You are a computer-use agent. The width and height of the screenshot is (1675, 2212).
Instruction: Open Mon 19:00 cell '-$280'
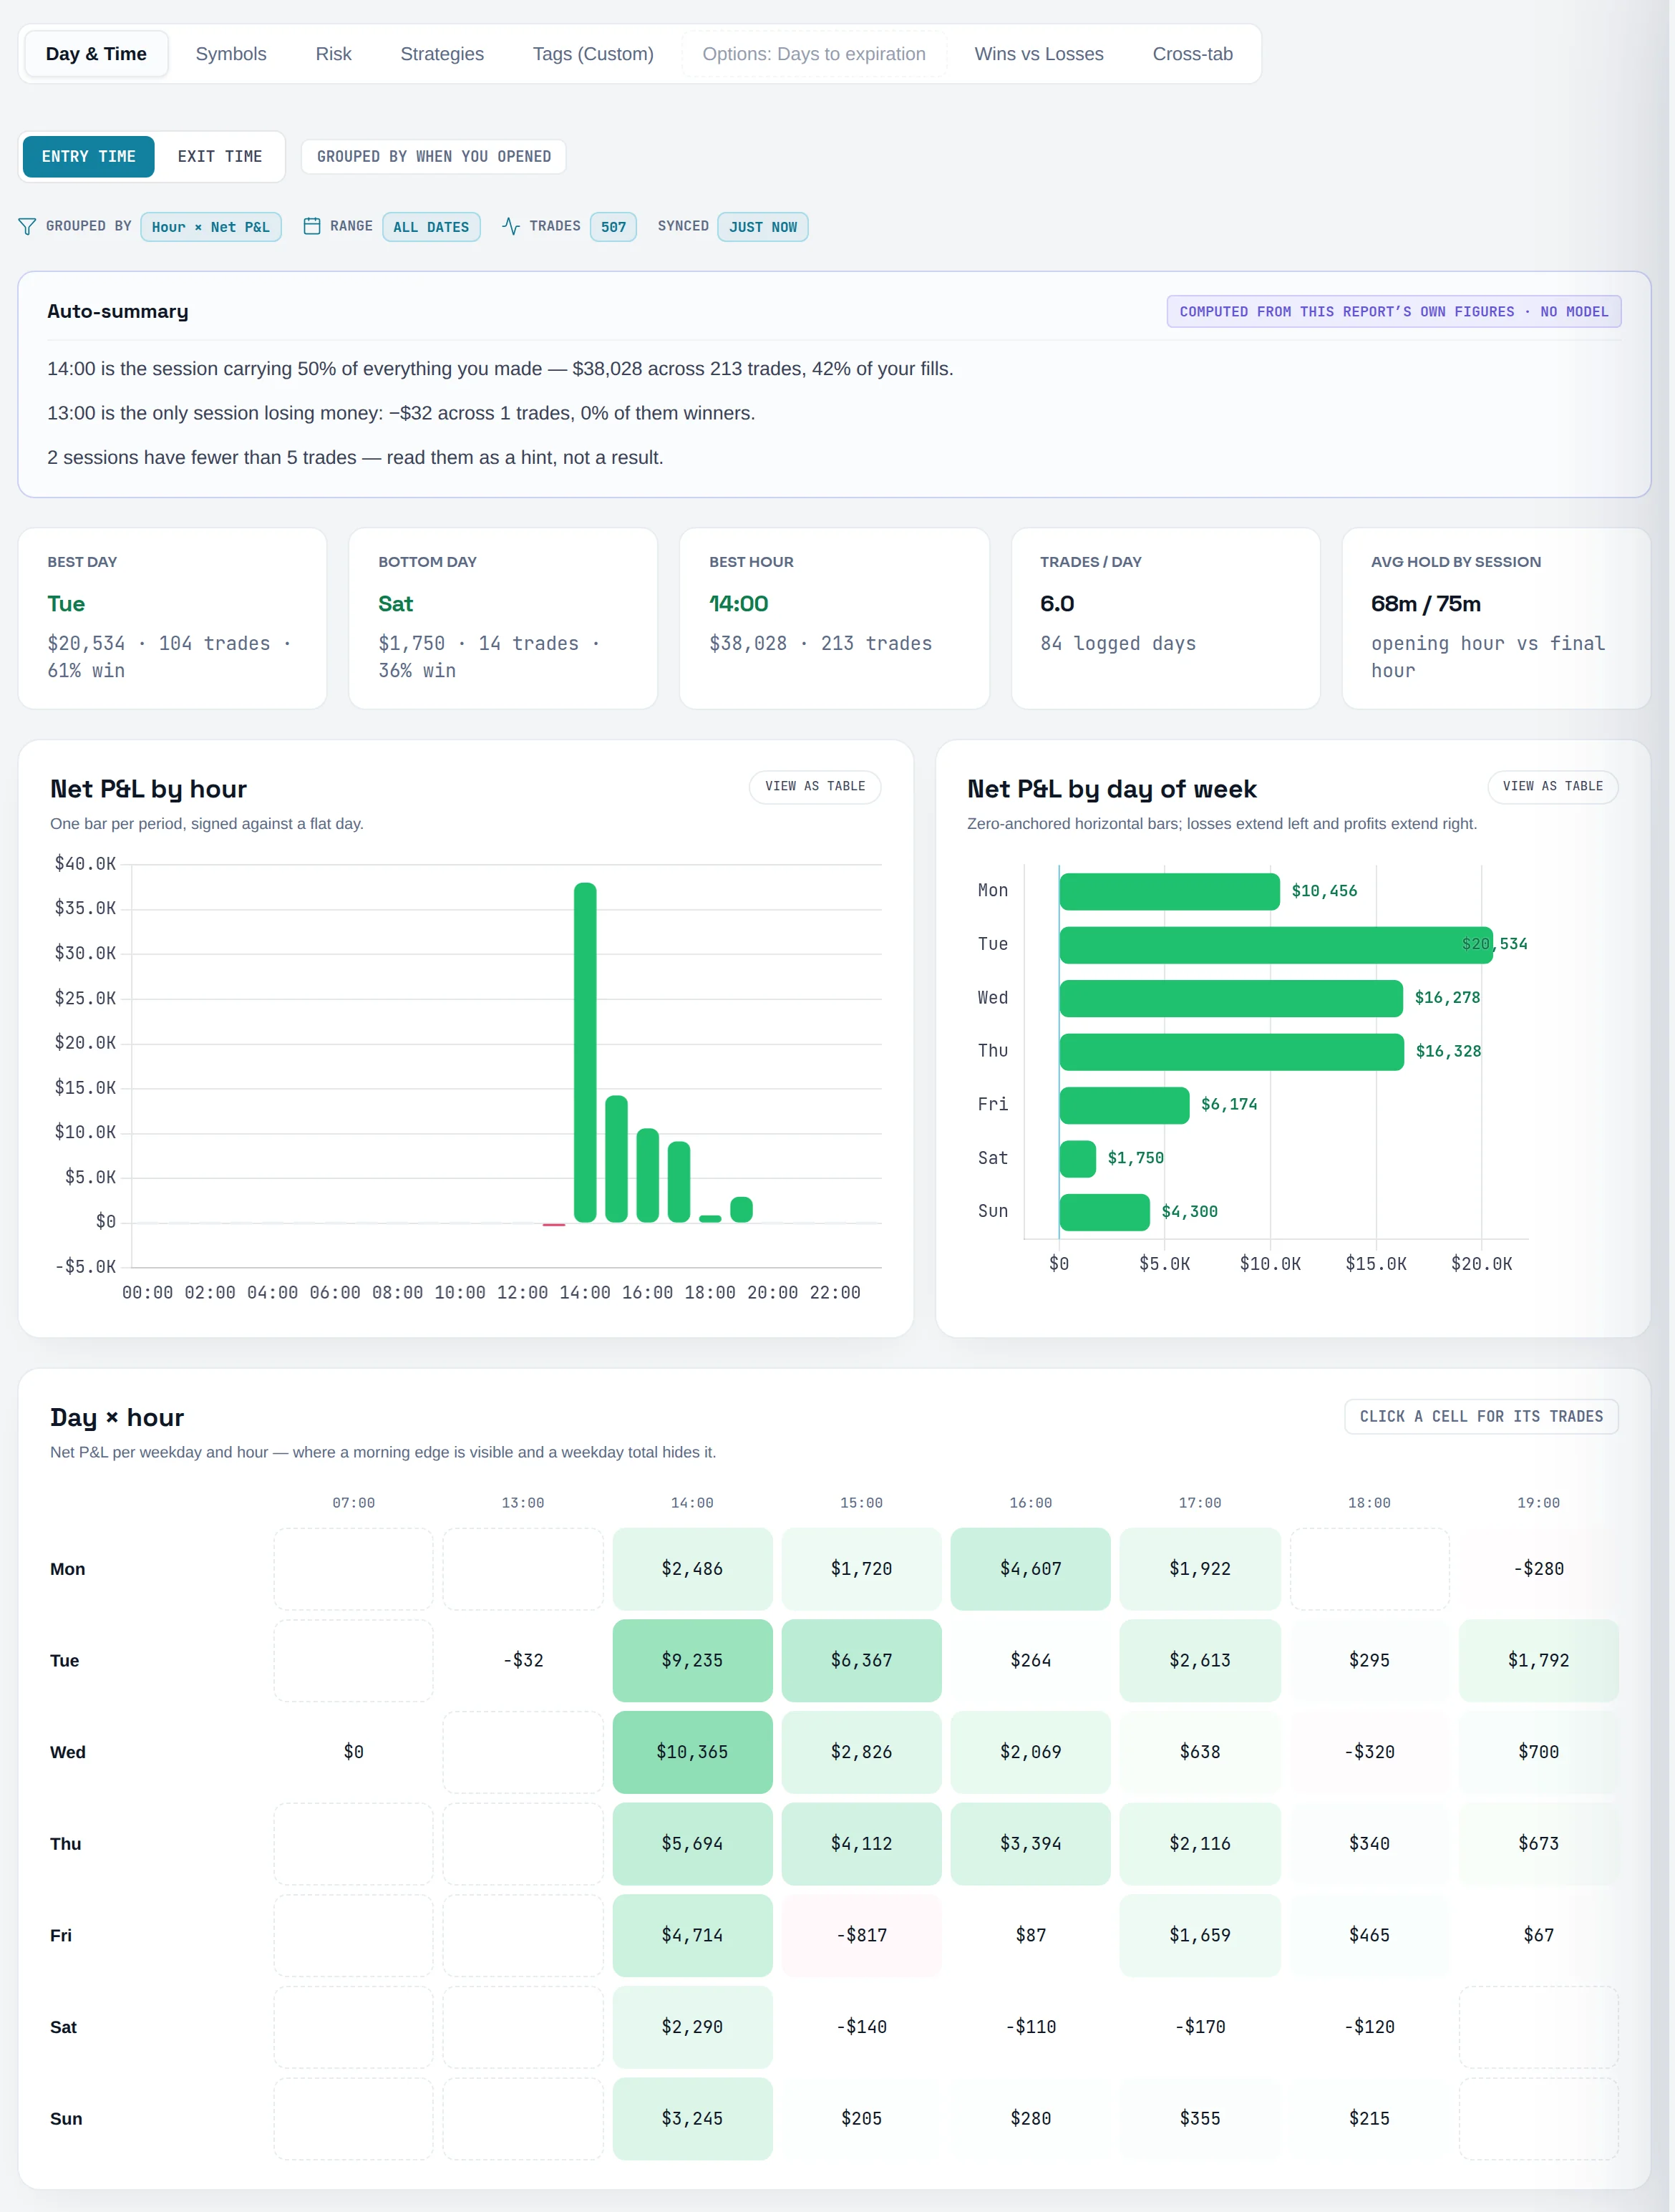[x=1538, y=1569]
